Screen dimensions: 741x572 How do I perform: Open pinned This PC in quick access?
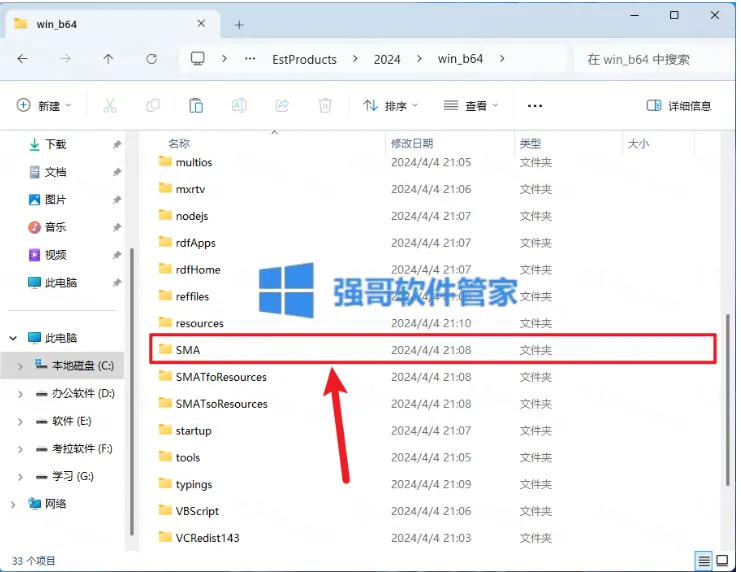coord(52,283)
